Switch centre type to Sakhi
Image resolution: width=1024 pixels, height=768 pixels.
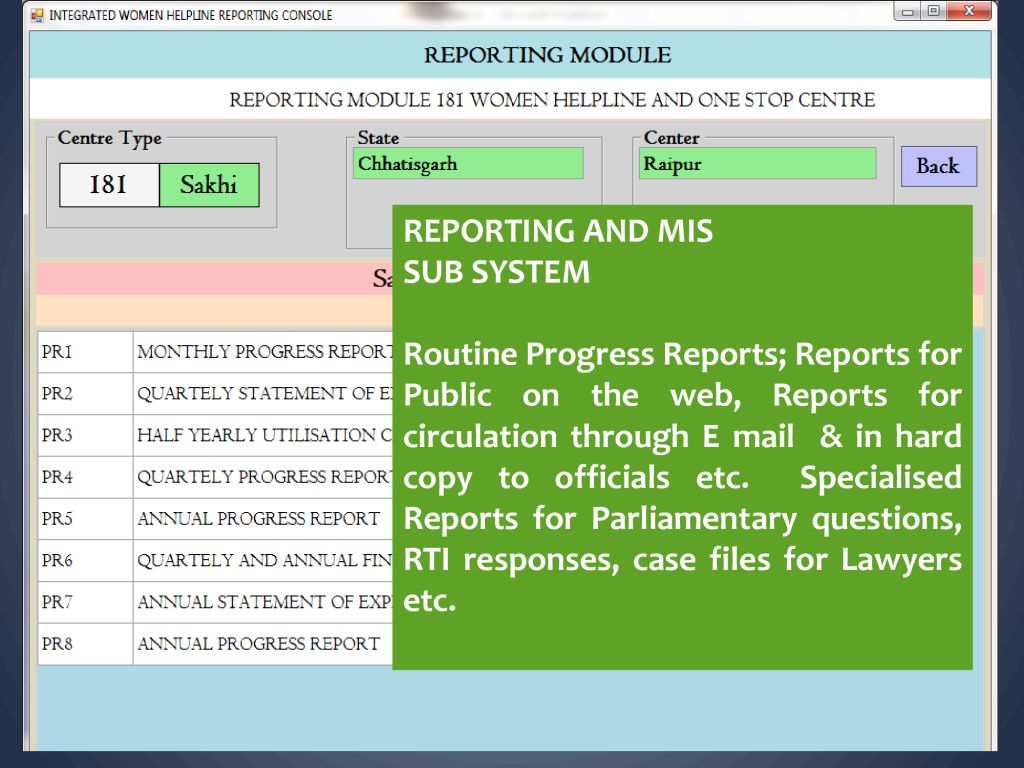point(209,185)
